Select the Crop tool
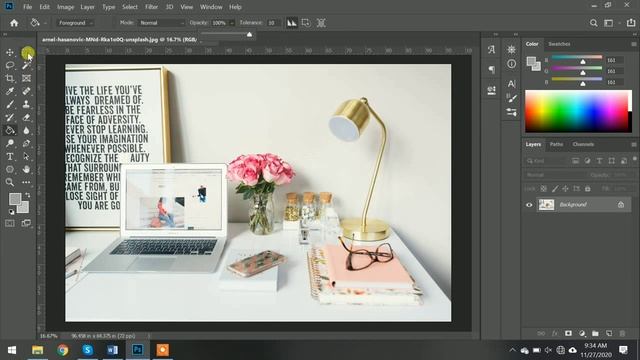Screen dimensions: 640x360 [10, 78]
